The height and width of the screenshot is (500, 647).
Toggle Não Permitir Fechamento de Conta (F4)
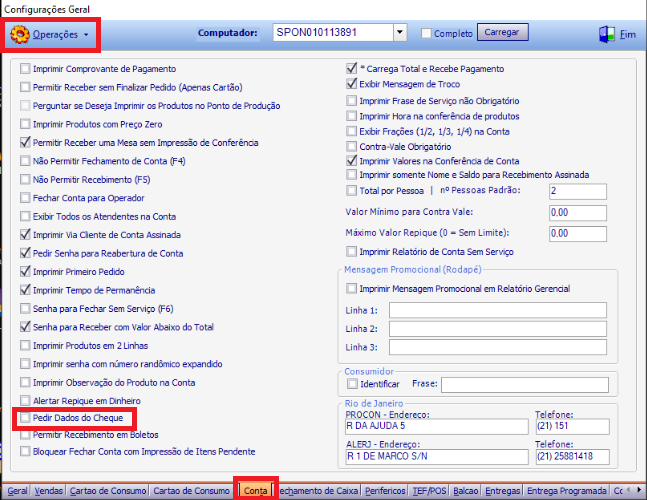coord(25,160)
